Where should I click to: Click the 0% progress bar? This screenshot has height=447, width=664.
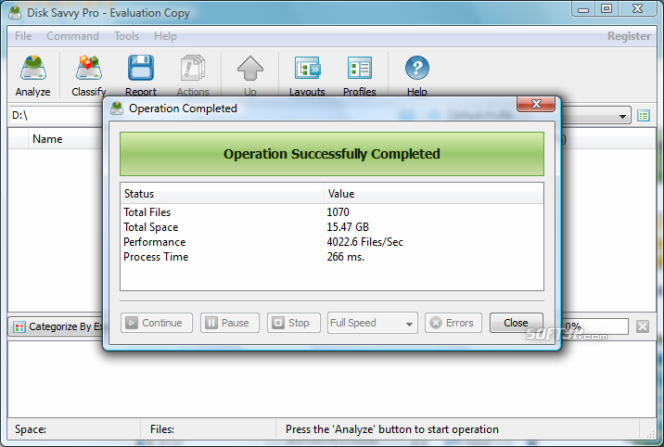595,326
